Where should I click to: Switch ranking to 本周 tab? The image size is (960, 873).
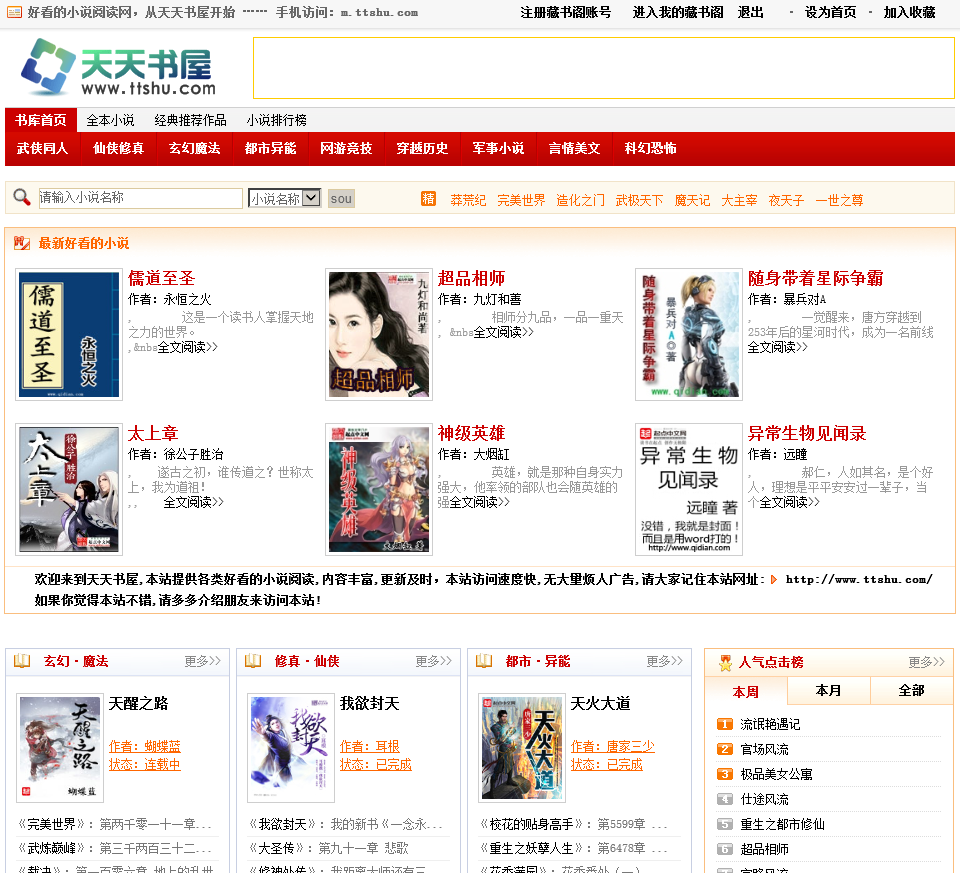pyautogui.click(x=746, y=692)
